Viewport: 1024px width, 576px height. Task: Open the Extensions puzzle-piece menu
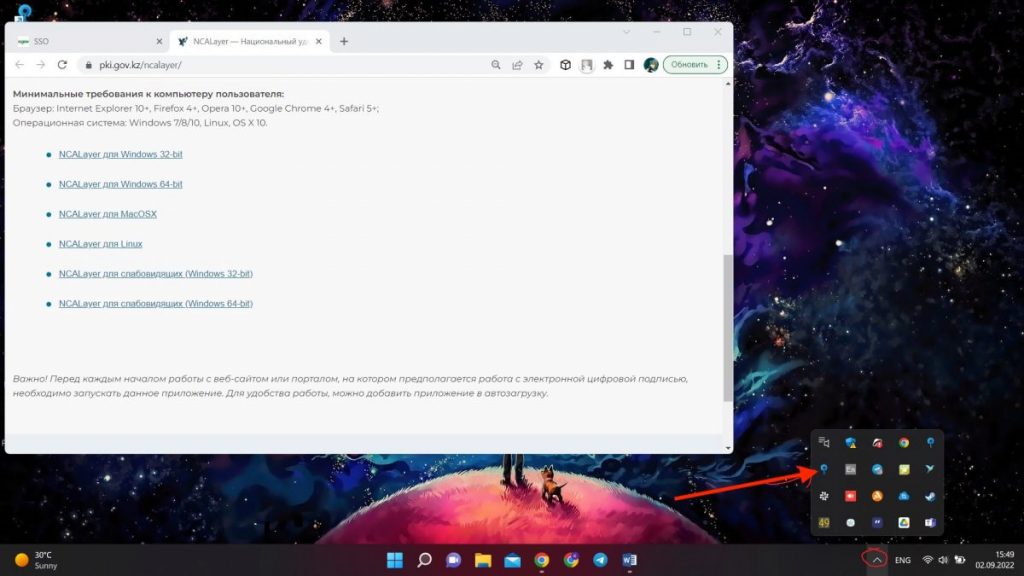point(608,65)
